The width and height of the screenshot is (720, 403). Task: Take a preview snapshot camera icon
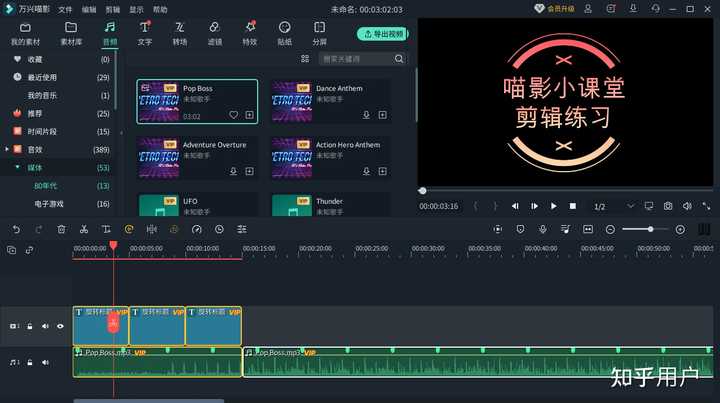668,206
